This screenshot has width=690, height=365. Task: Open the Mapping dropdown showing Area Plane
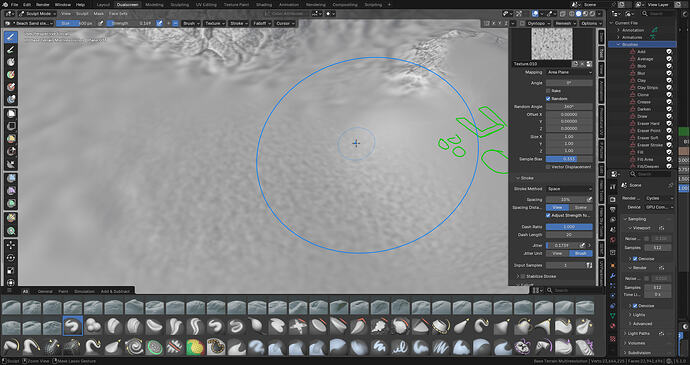pos(569,72)
